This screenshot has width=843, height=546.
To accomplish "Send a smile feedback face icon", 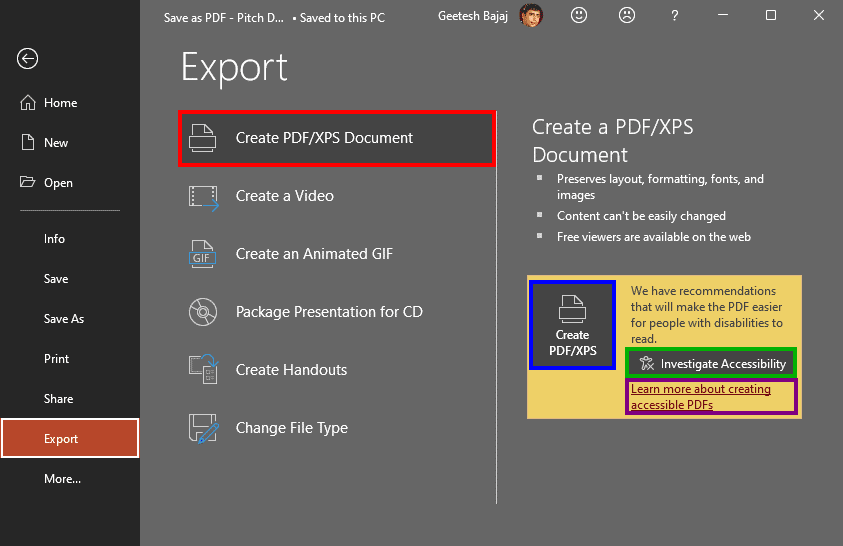I will point(579,15).
